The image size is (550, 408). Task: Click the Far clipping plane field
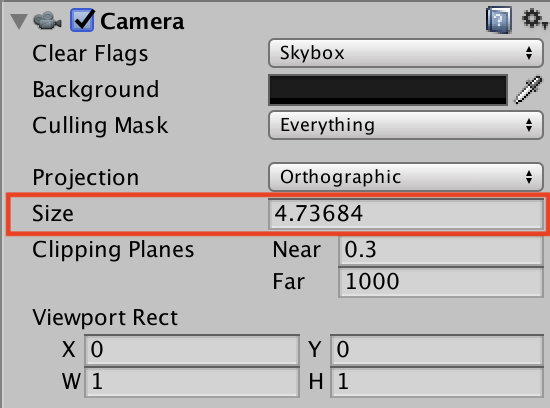(x=441, y=282)
